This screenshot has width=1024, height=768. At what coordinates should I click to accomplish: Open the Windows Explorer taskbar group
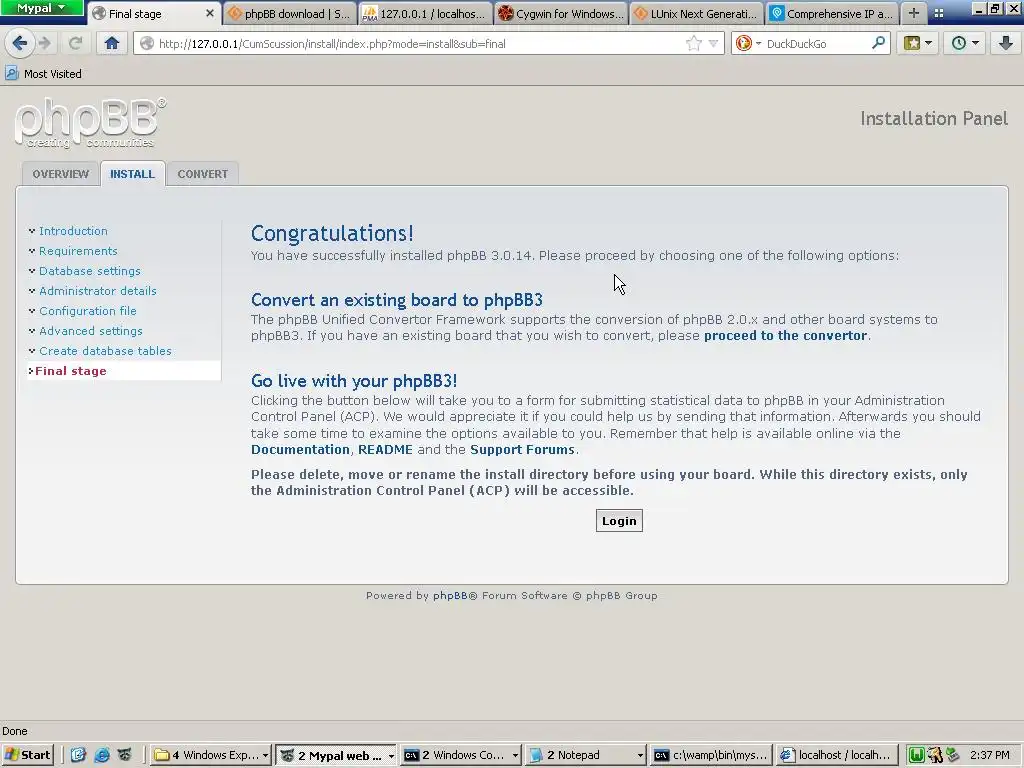coord(211,755)
